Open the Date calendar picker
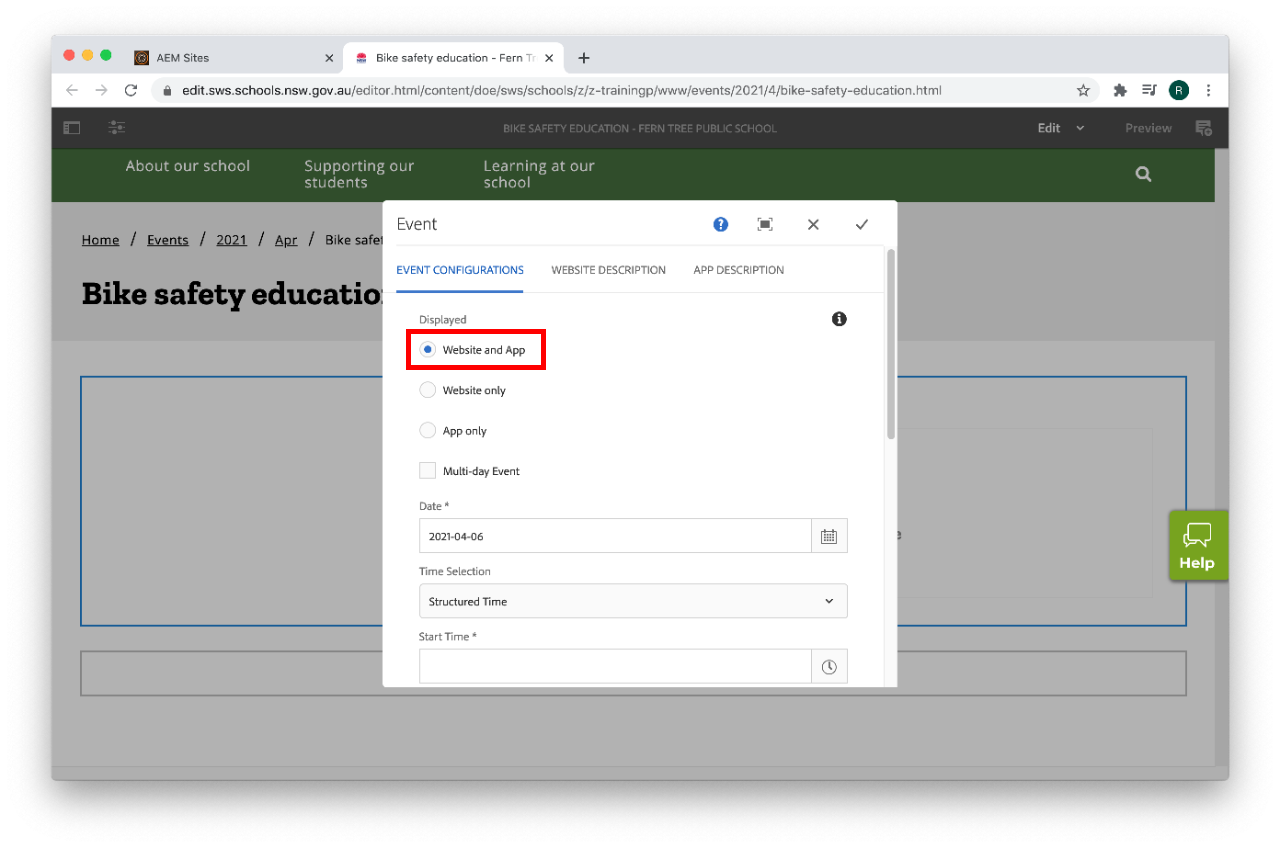The image size is (1280, 848). (x=829, y=536)
